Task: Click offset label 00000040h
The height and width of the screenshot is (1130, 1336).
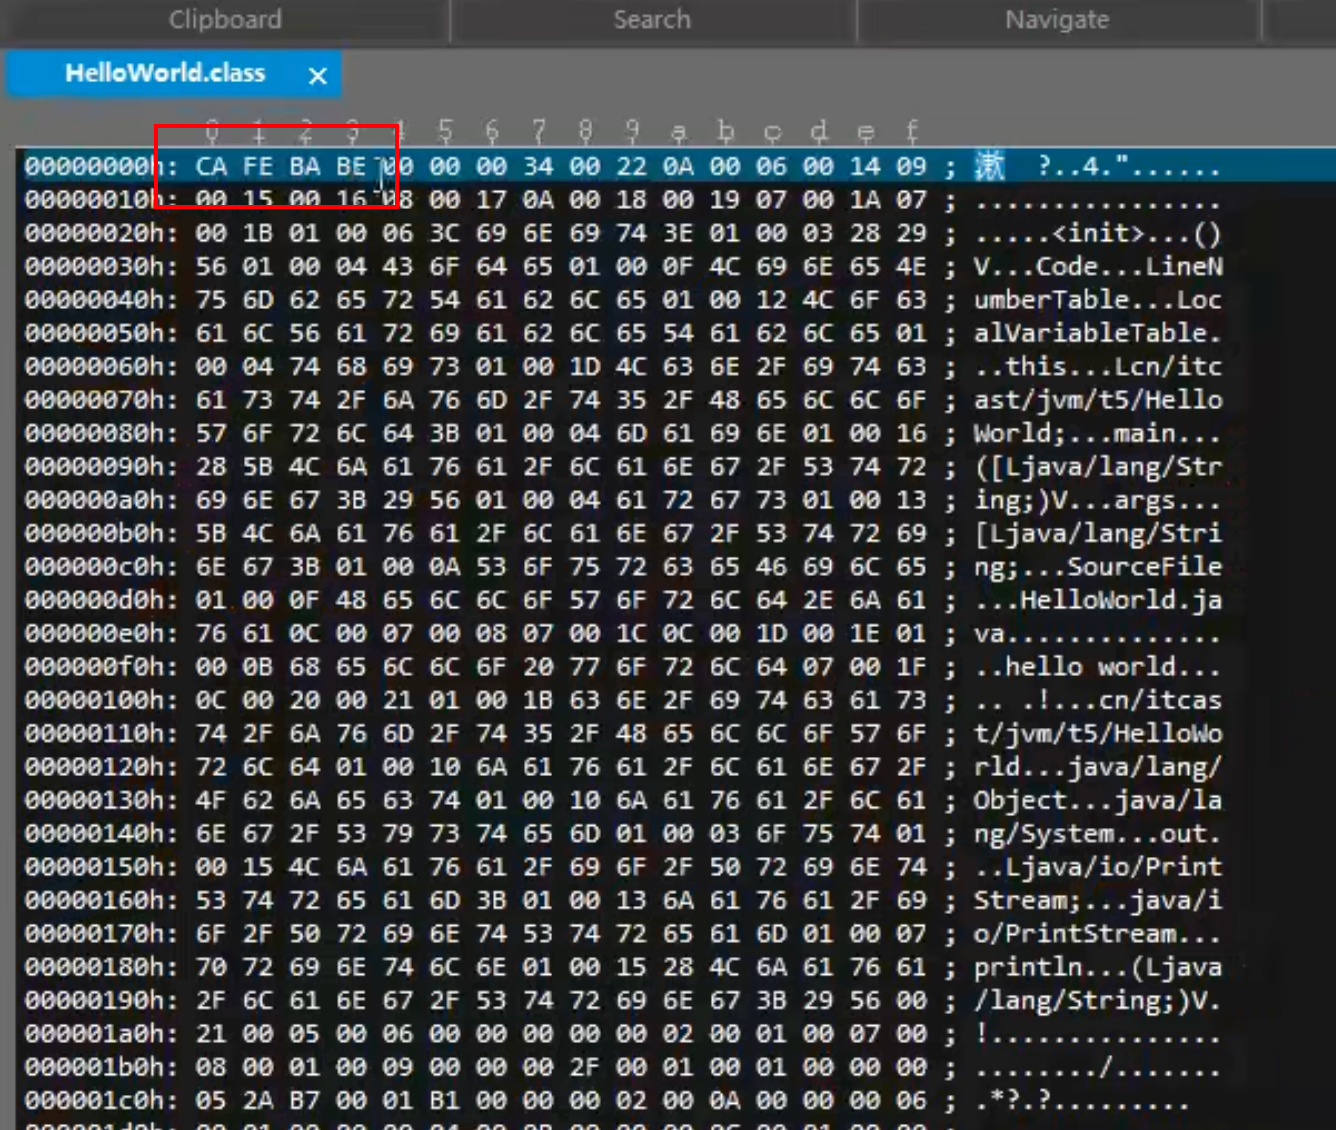Action: click(101, 300)
